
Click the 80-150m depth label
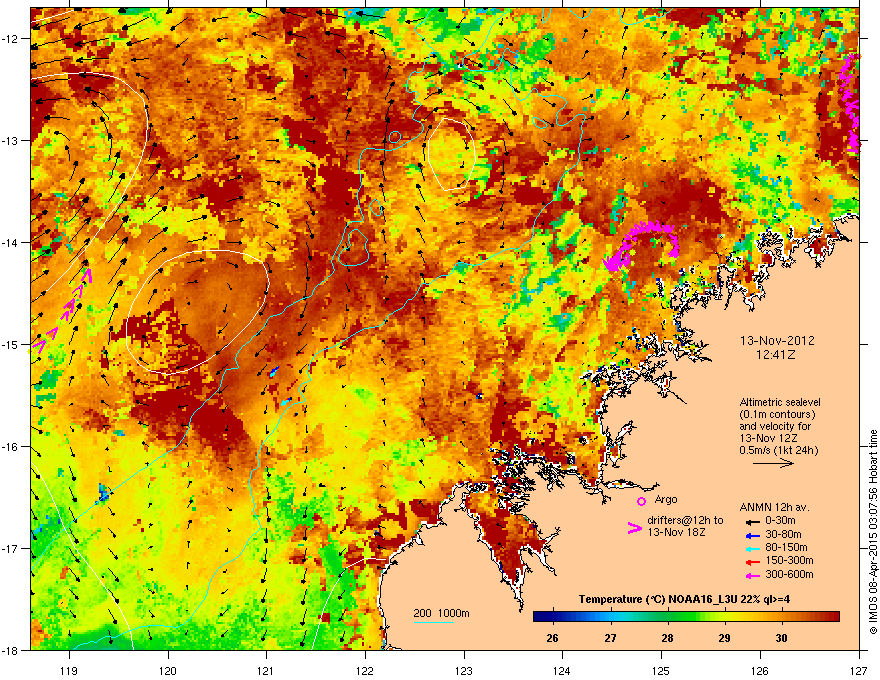coord(786,548)
